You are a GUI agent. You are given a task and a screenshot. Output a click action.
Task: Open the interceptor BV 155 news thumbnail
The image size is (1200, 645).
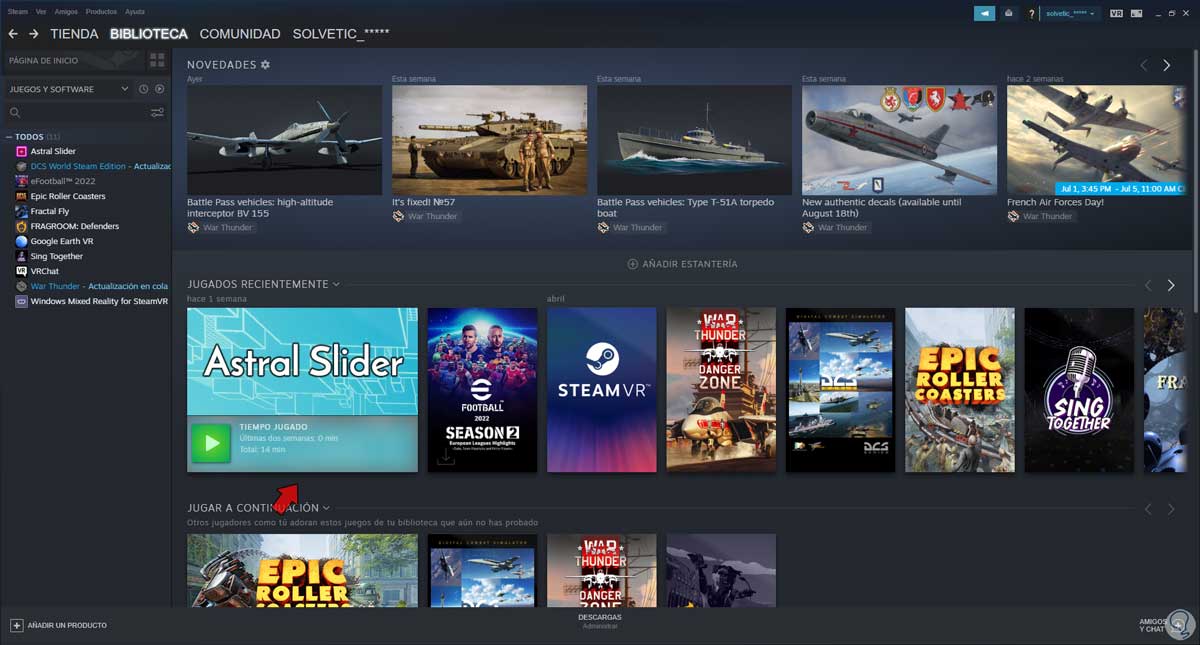tap(284, 140)
